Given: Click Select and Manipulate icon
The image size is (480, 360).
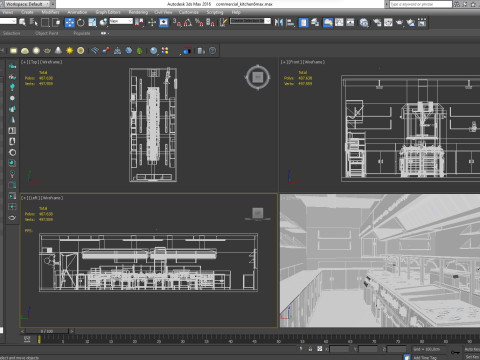Looking at the screenshot, I should pos(152,22).
